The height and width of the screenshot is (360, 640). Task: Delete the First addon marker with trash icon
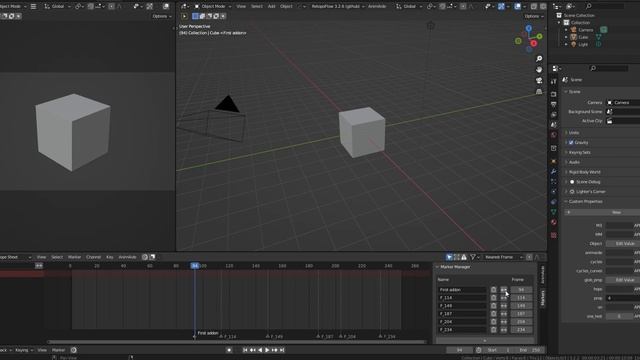[493, 290]
